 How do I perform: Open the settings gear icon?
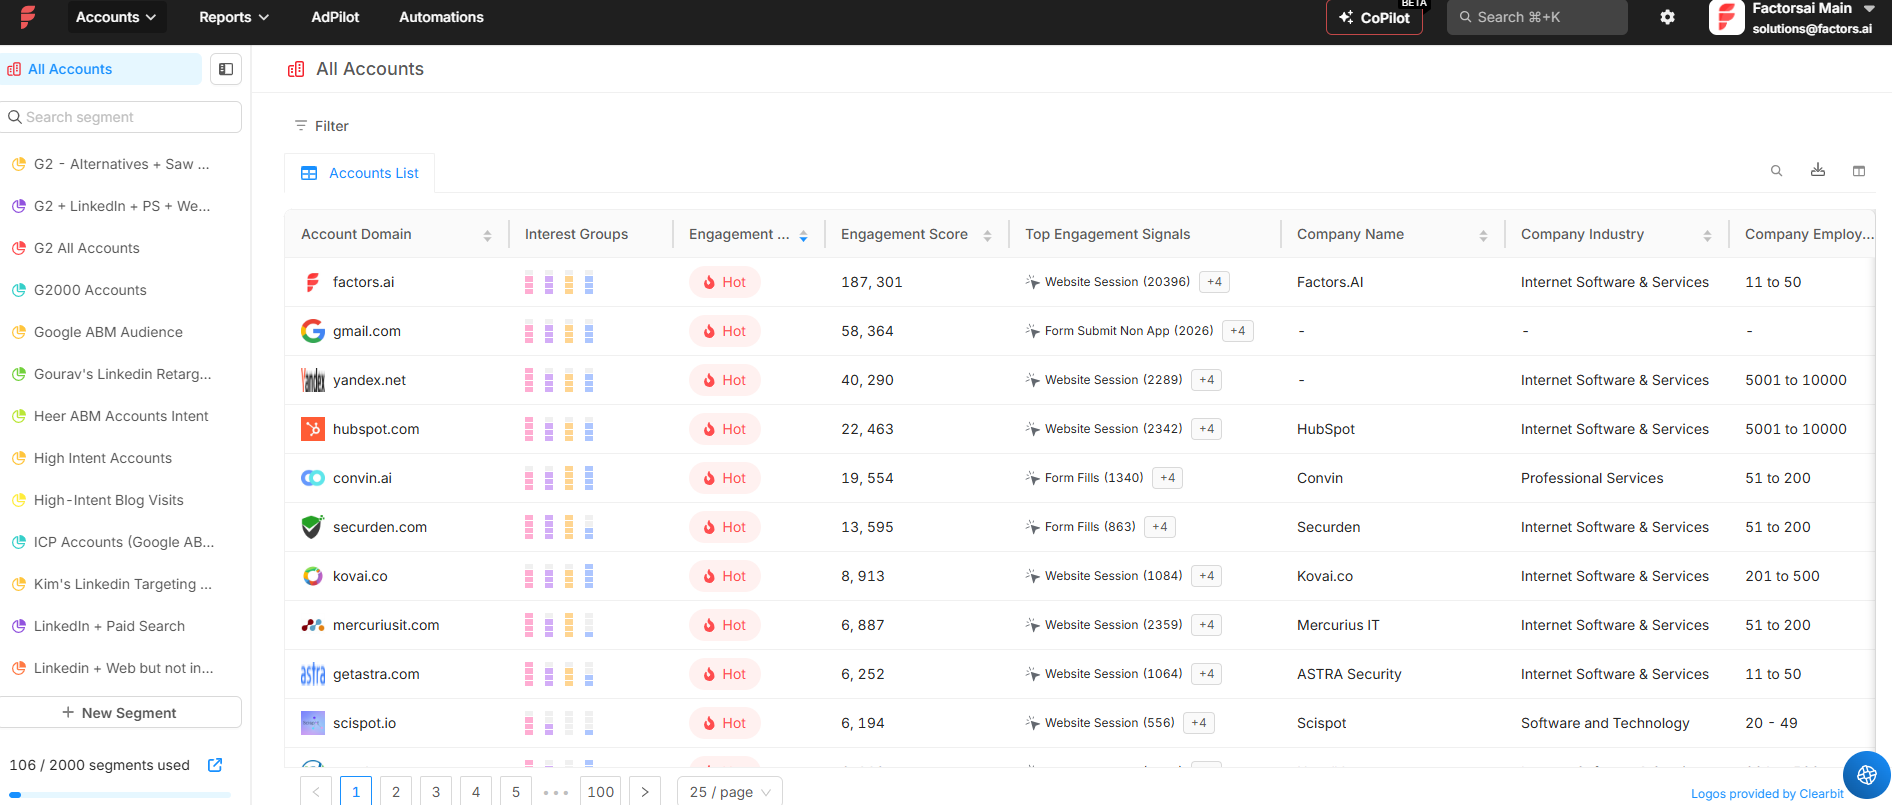[x=1667, y=17]
